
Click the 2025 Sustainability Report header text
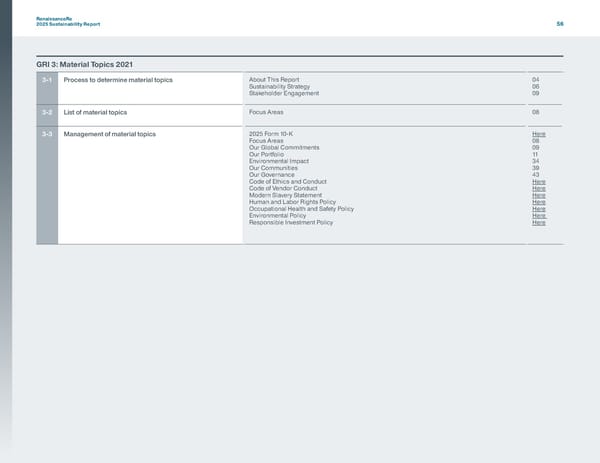click(x=68, y=24)
